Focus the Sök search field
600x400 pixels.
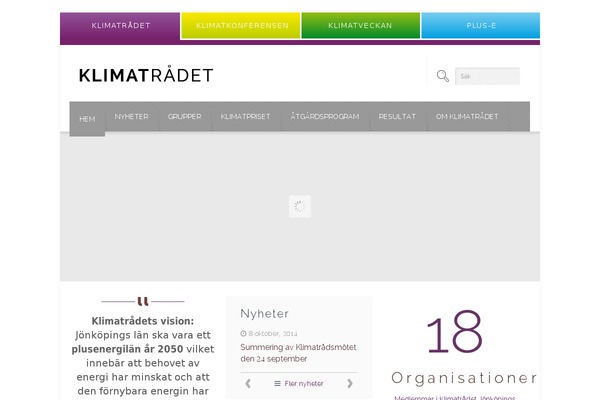(487, 76)
